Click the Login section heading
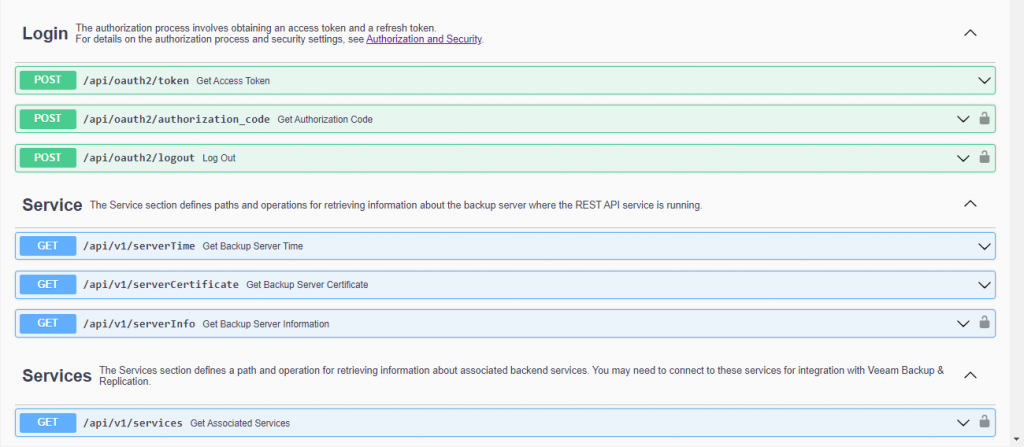 (45, 34)
